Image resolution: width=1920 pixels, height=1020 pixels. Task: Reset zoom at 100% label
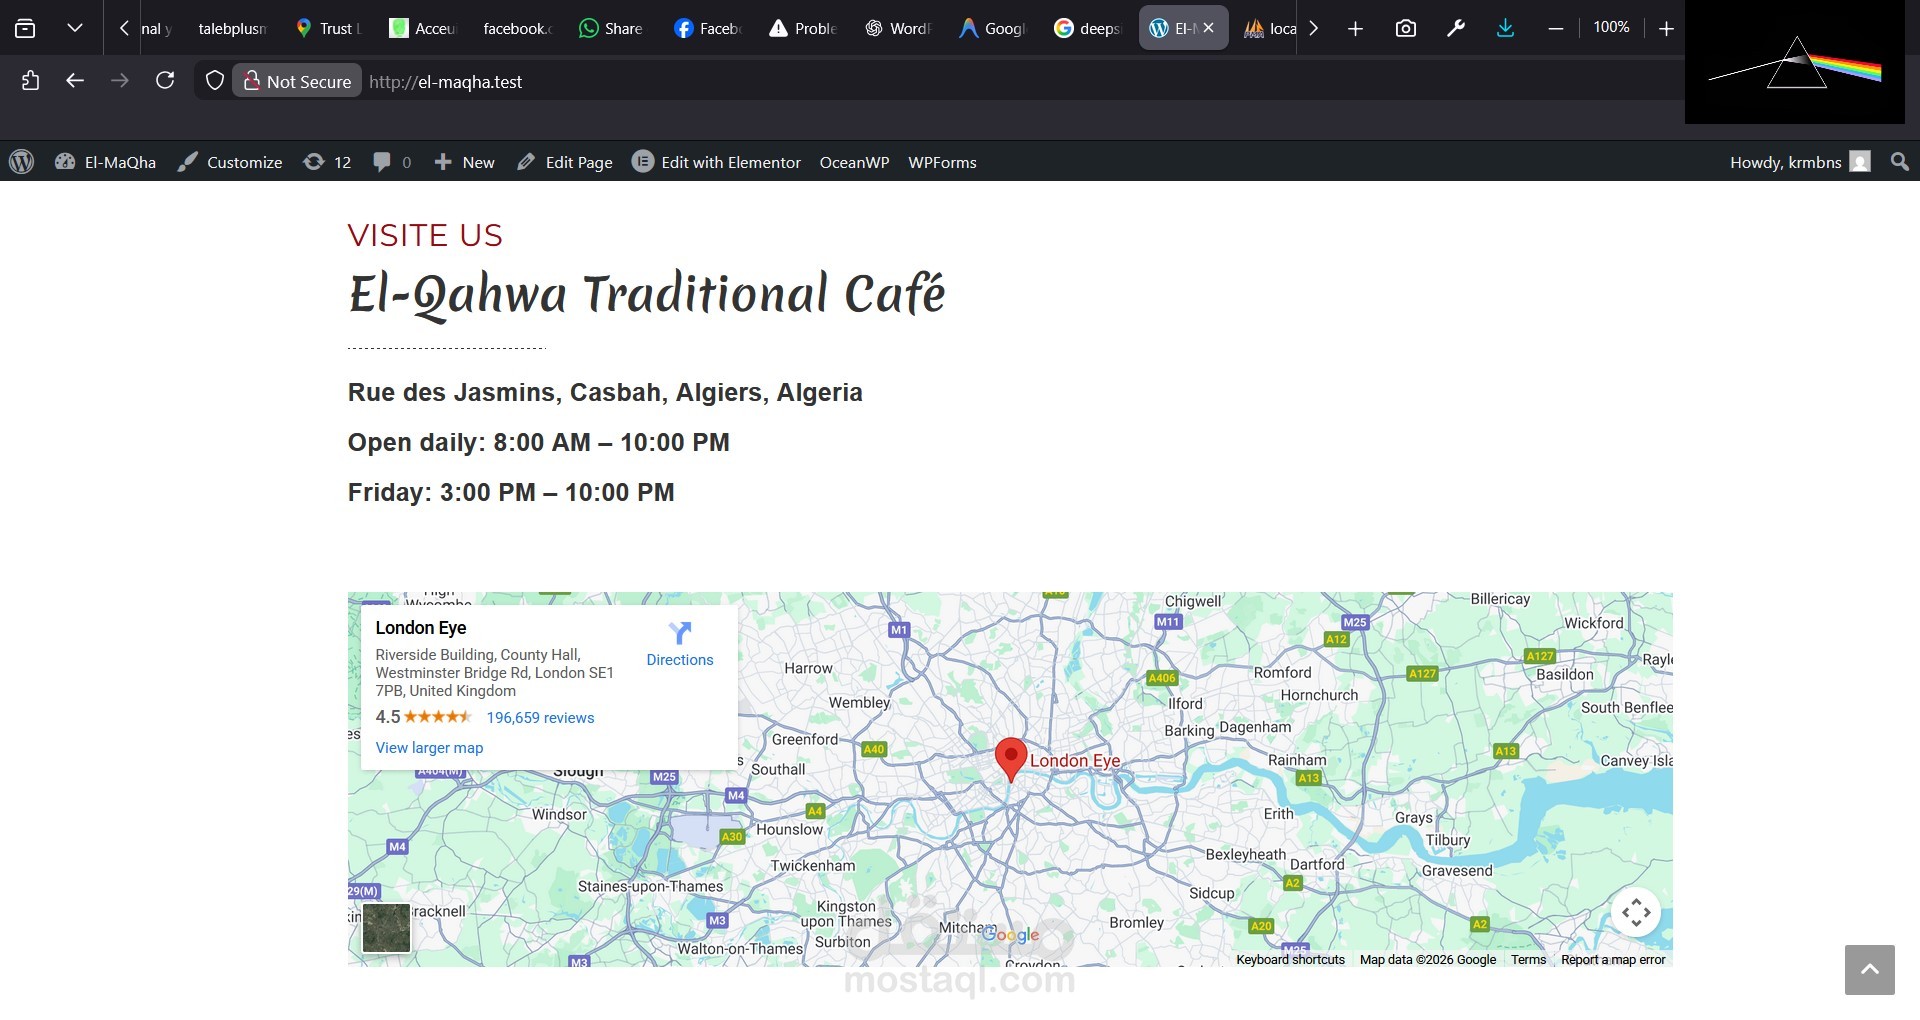pyautogui.click(x=1611, y=27)
